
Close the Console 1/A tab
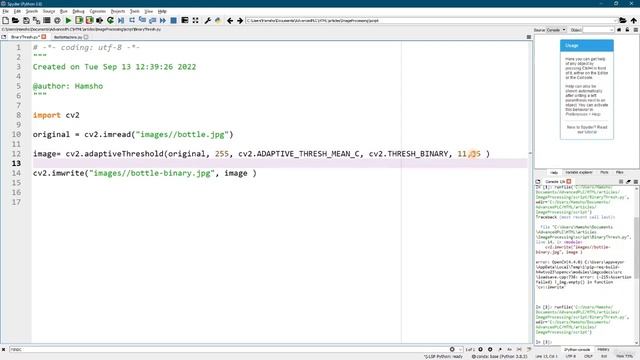569,181
